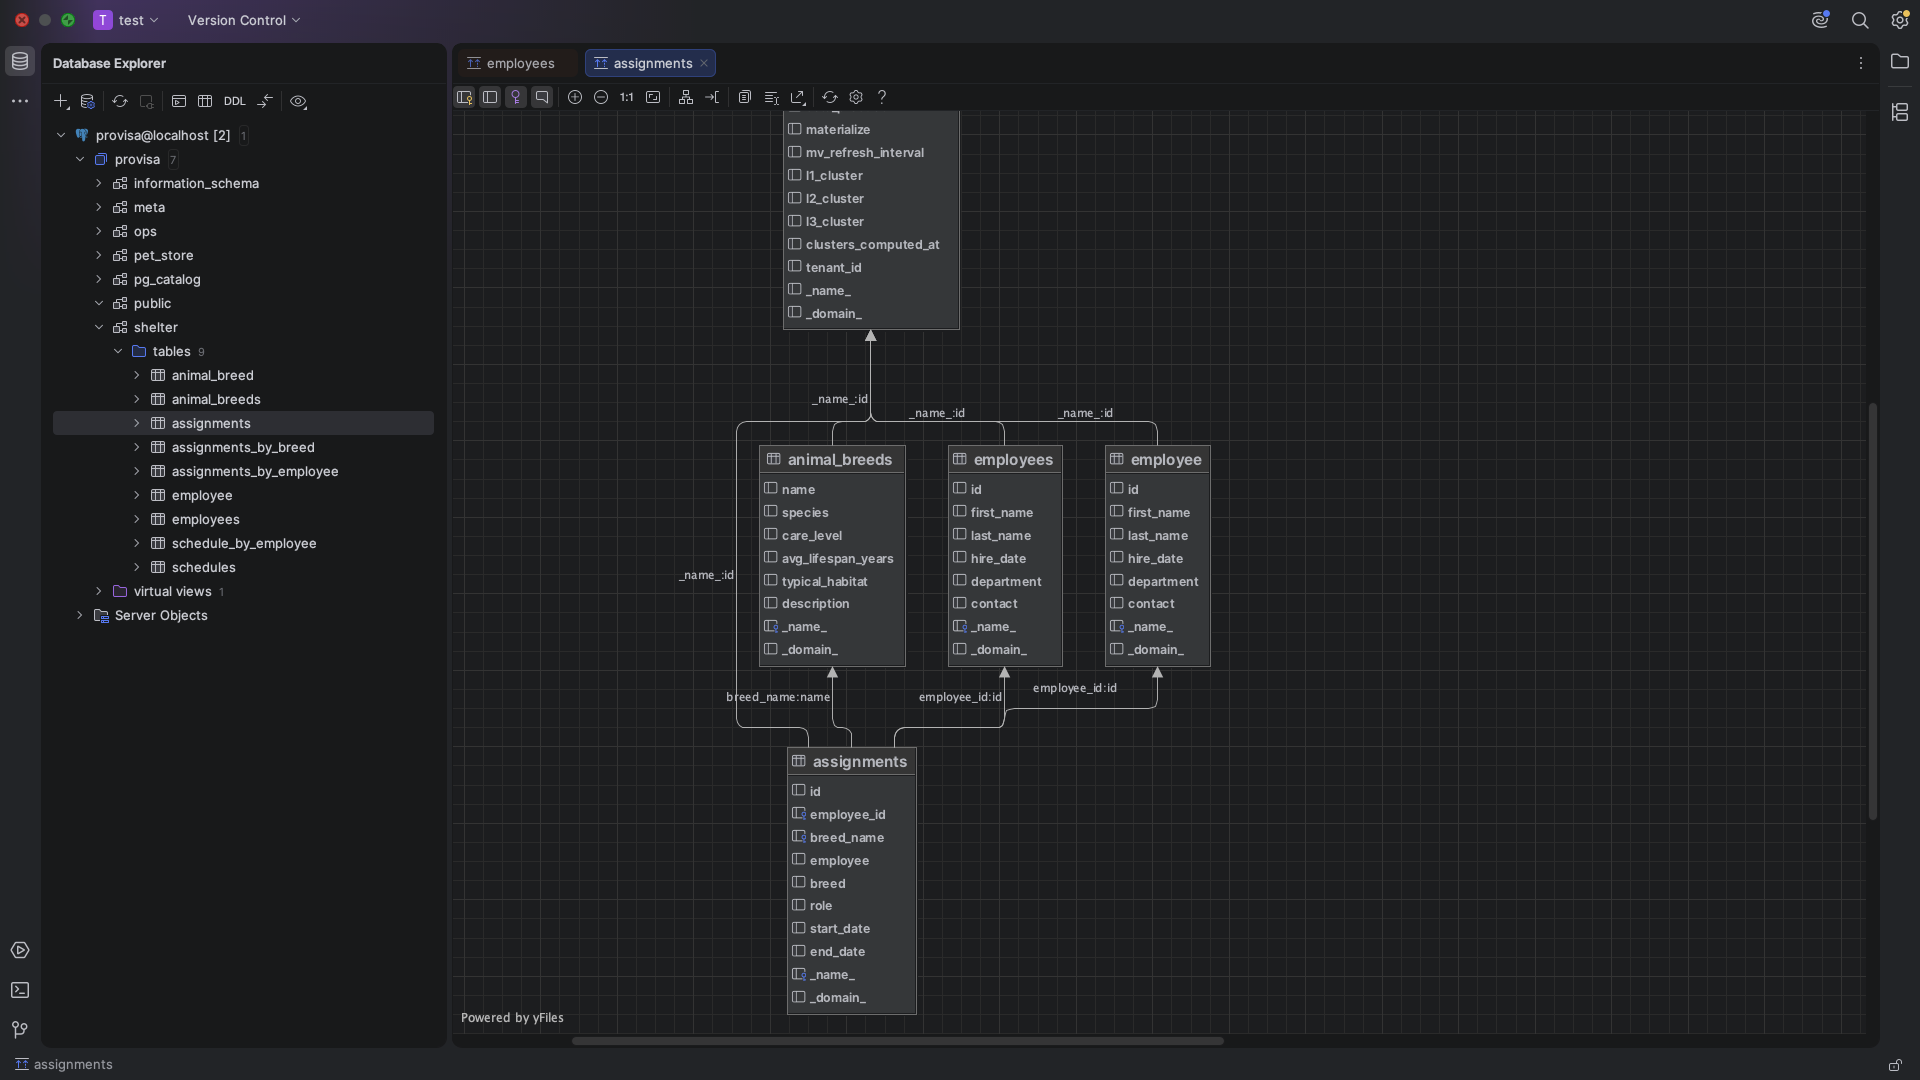
Task: Click the diagram vertical scrollbar
Action: 1872,611
